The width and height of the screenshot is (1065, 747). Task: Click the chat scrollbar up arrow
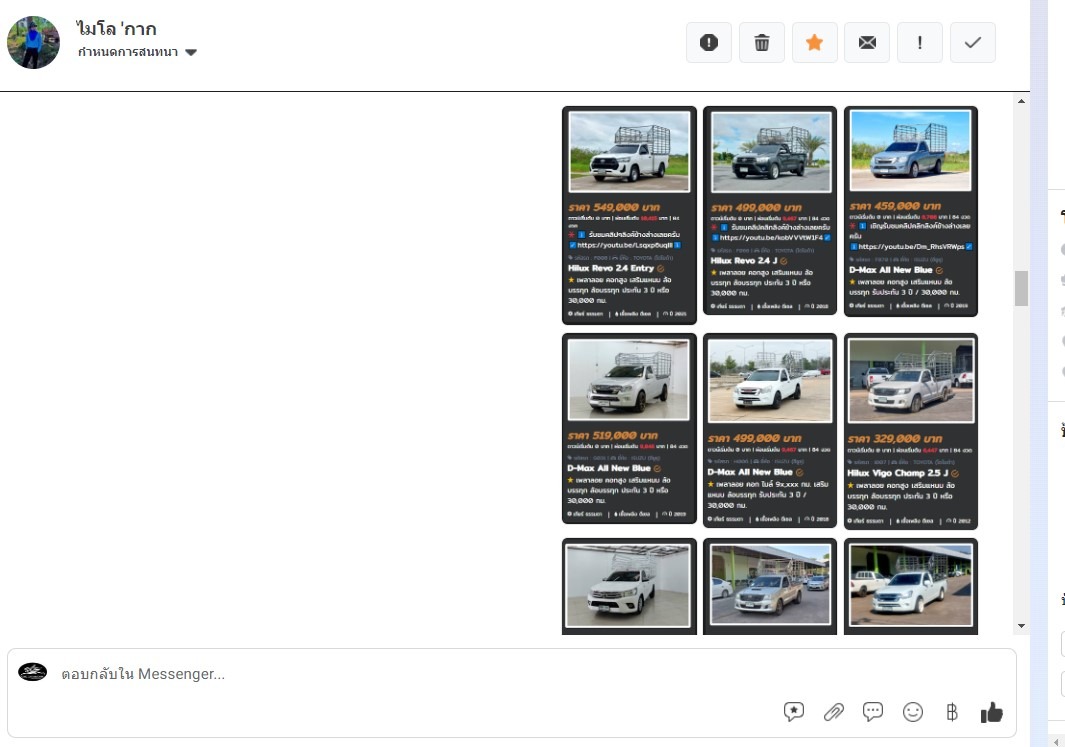tap(1021, 101)
